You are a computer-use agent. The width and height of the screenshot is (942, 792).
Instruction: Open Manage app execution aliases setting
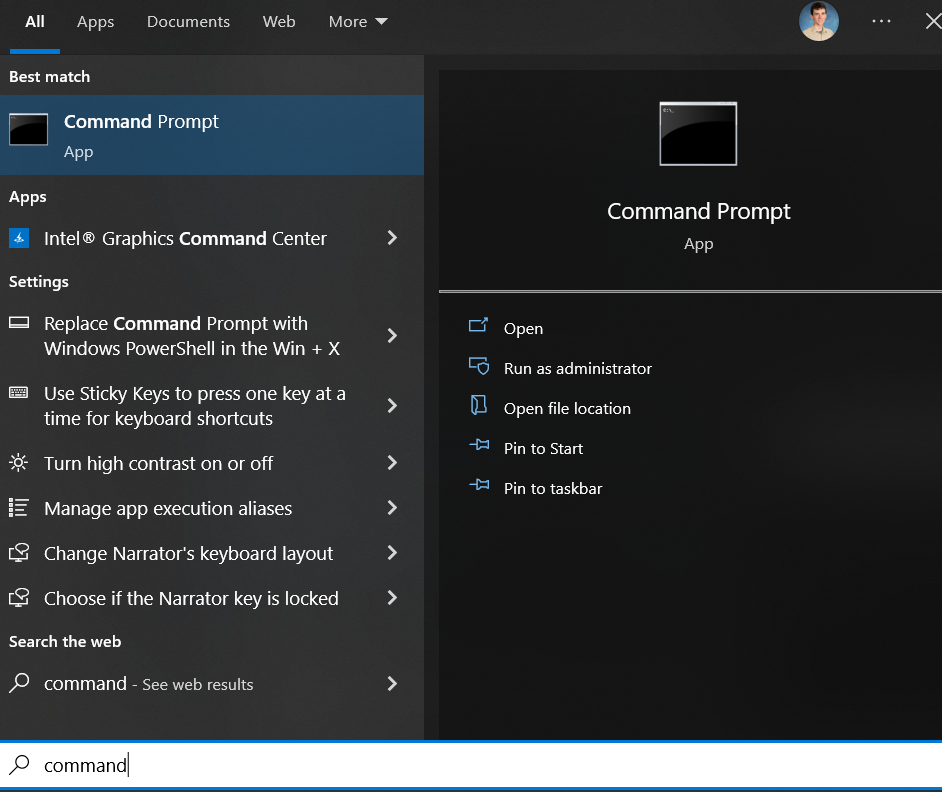(x=168, y=508)
